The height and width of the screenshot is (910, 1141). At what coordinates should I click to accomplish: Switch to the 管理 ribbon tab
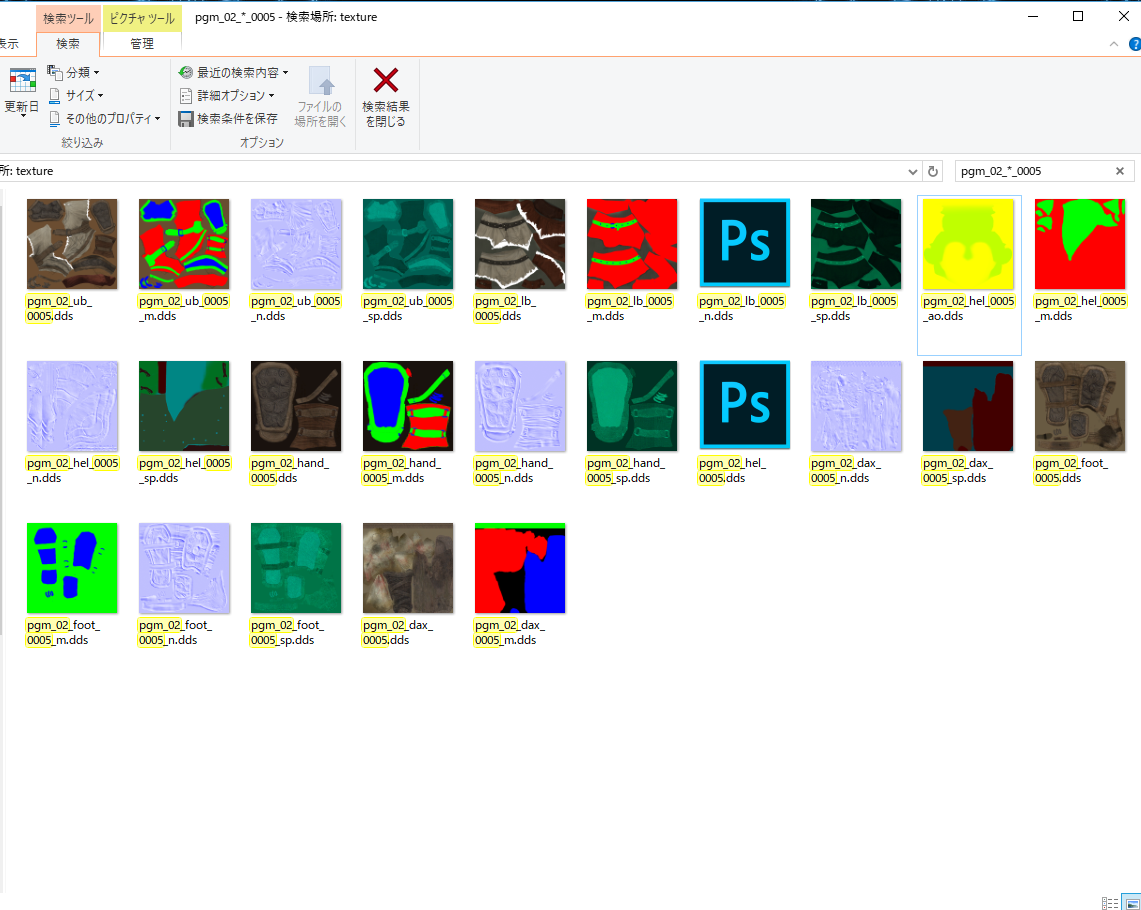click(142, 44)
